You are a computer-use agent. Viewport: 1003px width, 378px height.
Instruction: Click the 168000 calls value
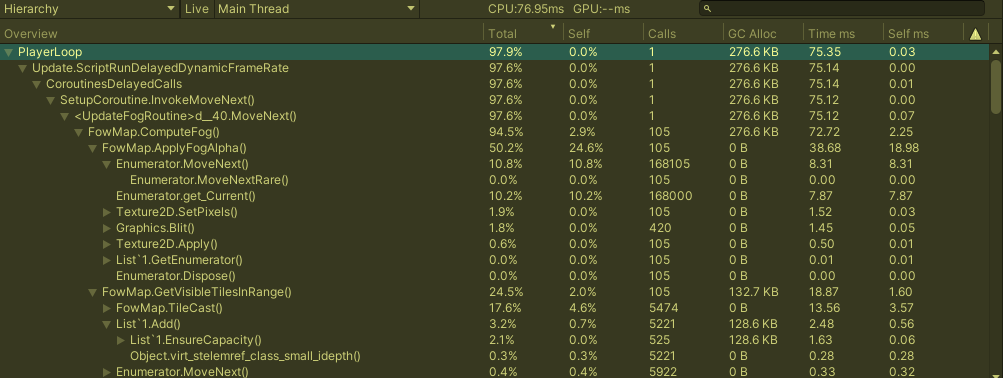coord(670,196)
